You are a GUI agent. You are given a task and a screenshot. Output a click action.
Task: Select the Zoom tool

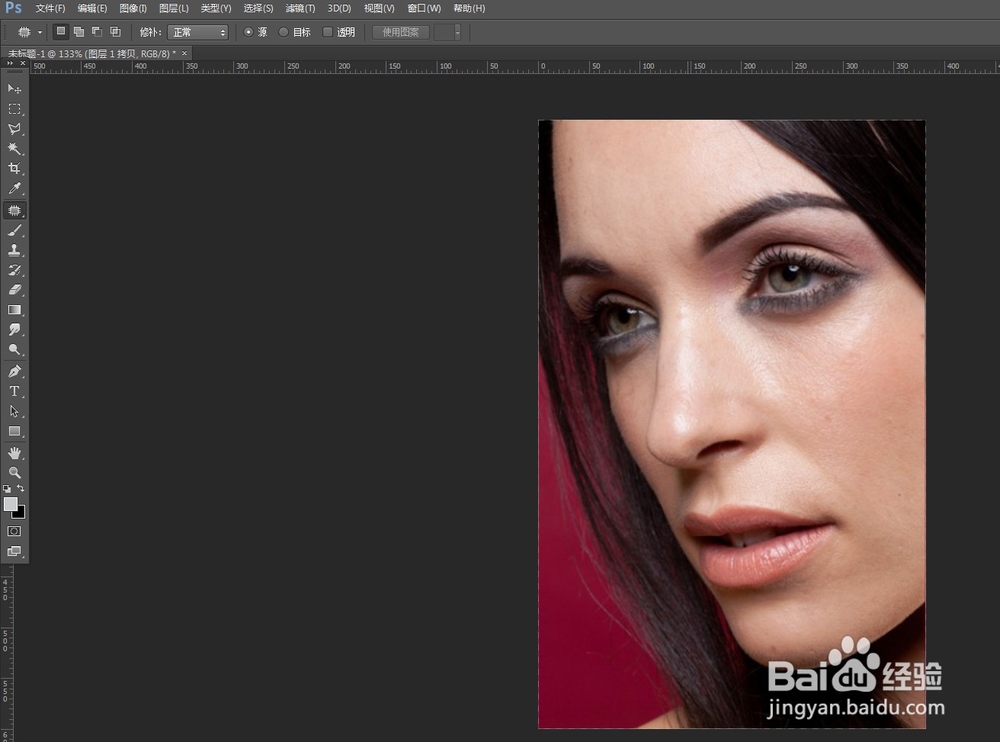[14, 473]
